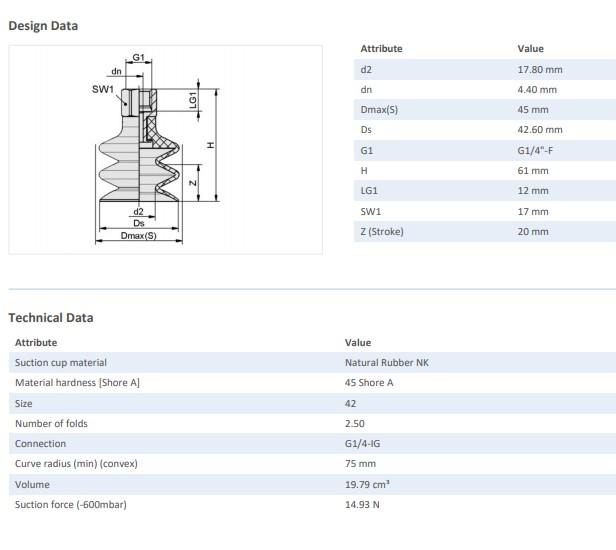Select the 20 mm stroke value
616x550 pixels.
(x=533, y=231)
